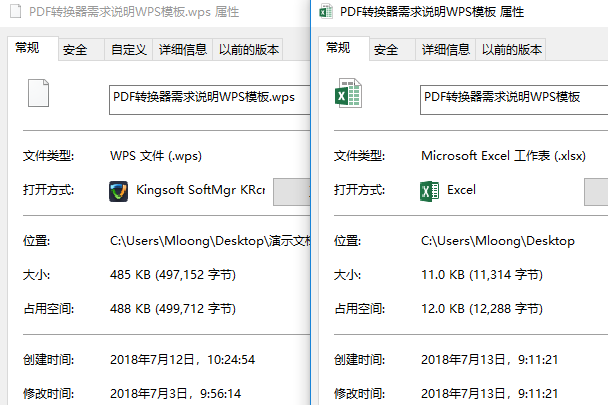Switch to the 自定义 tab
The height and width of the screenshot is (405, 608).
pos(129,50)
